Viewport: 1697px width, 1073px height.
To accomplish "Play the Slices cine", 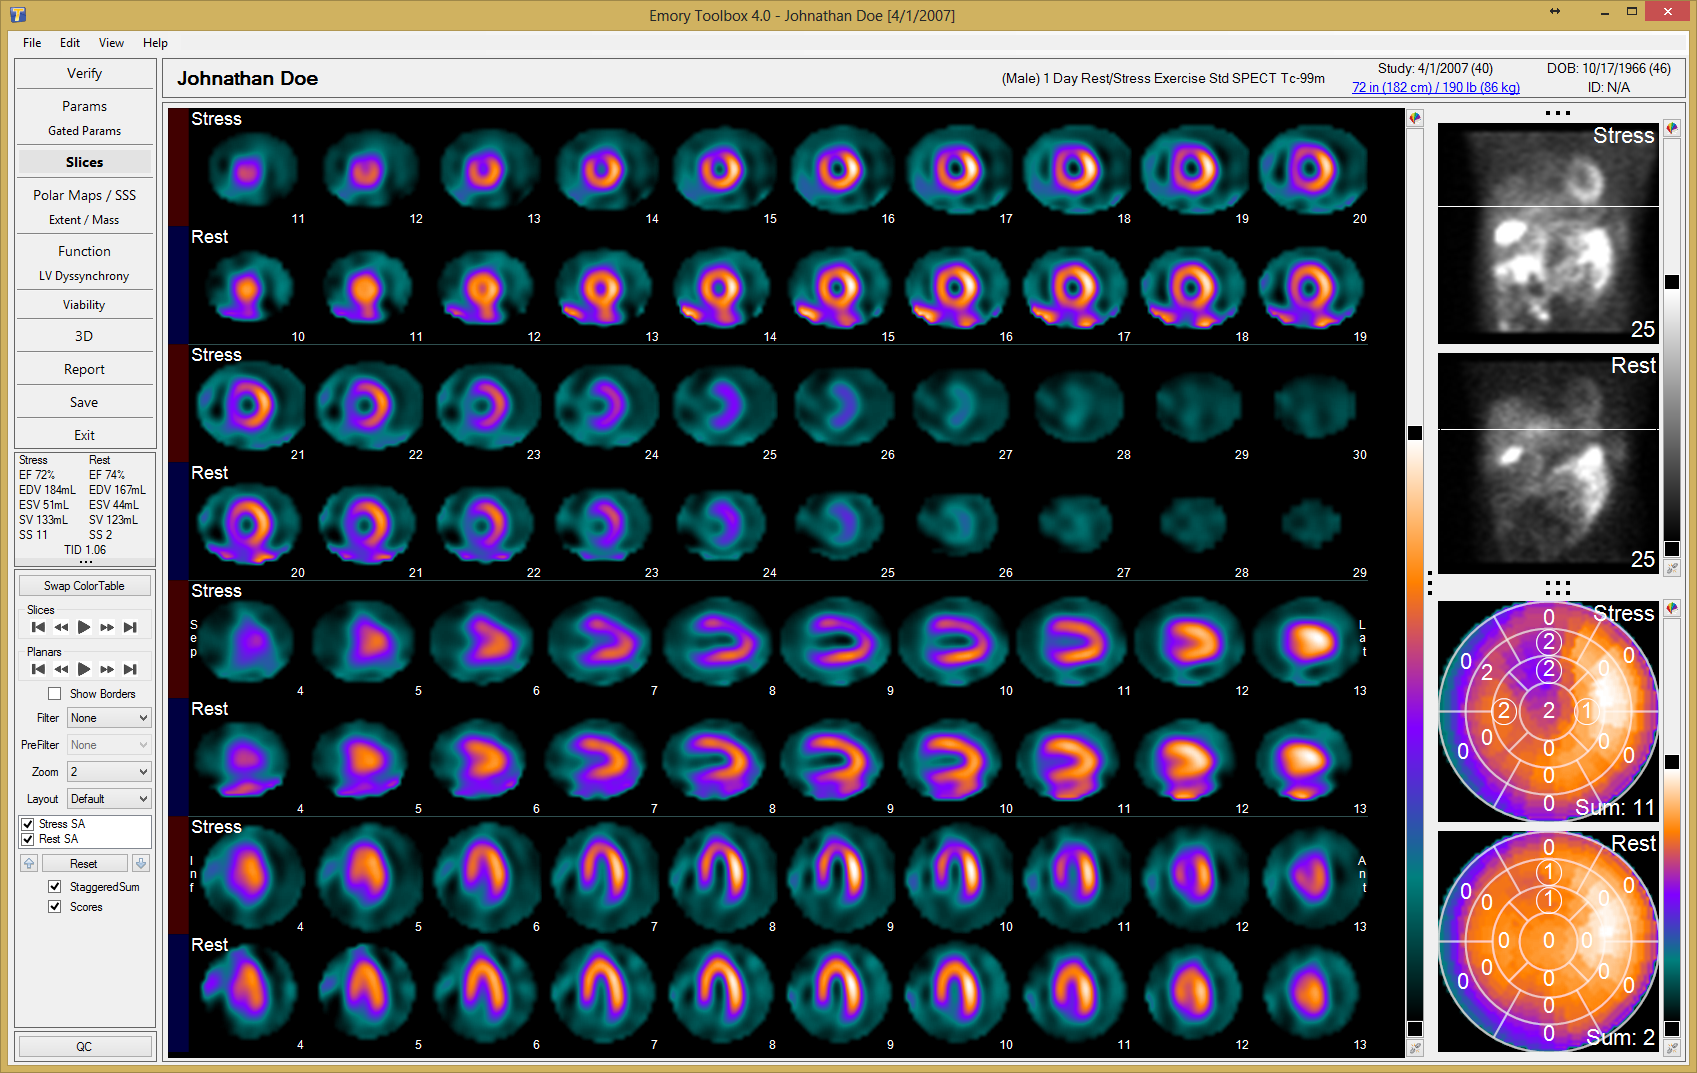I will pyautogui.click(x=84, y=627).
